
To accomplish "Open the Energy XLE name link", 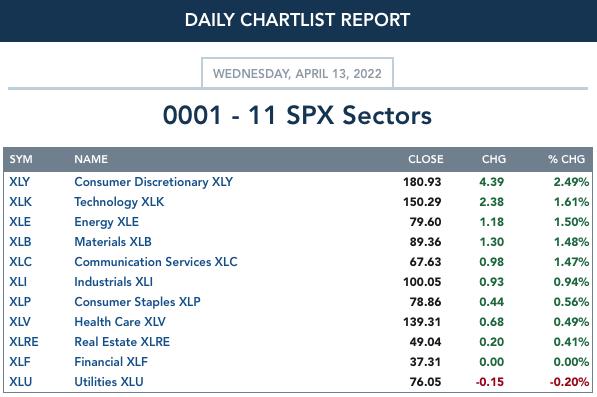I will click(x=107, y=222).
